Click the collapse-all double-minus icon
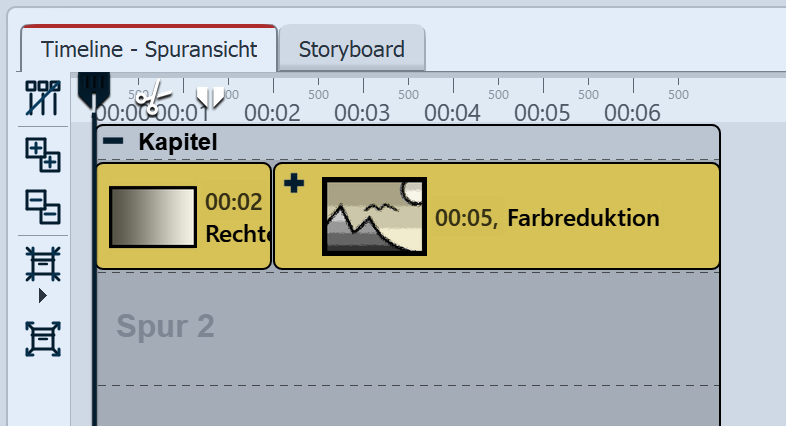The height and width of the screenshot is (426, 786). (x=42, y=207)
